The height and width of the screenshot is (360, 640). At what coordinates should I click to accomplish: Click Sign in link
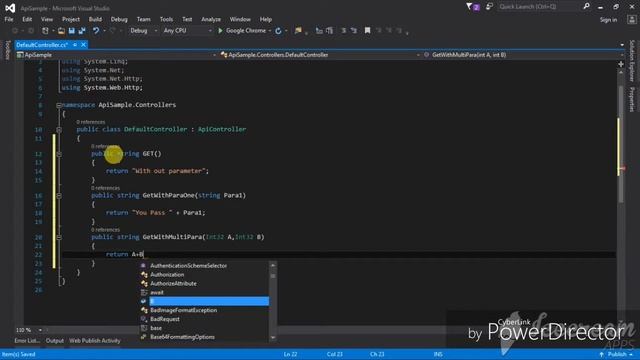tap(608, 20)
